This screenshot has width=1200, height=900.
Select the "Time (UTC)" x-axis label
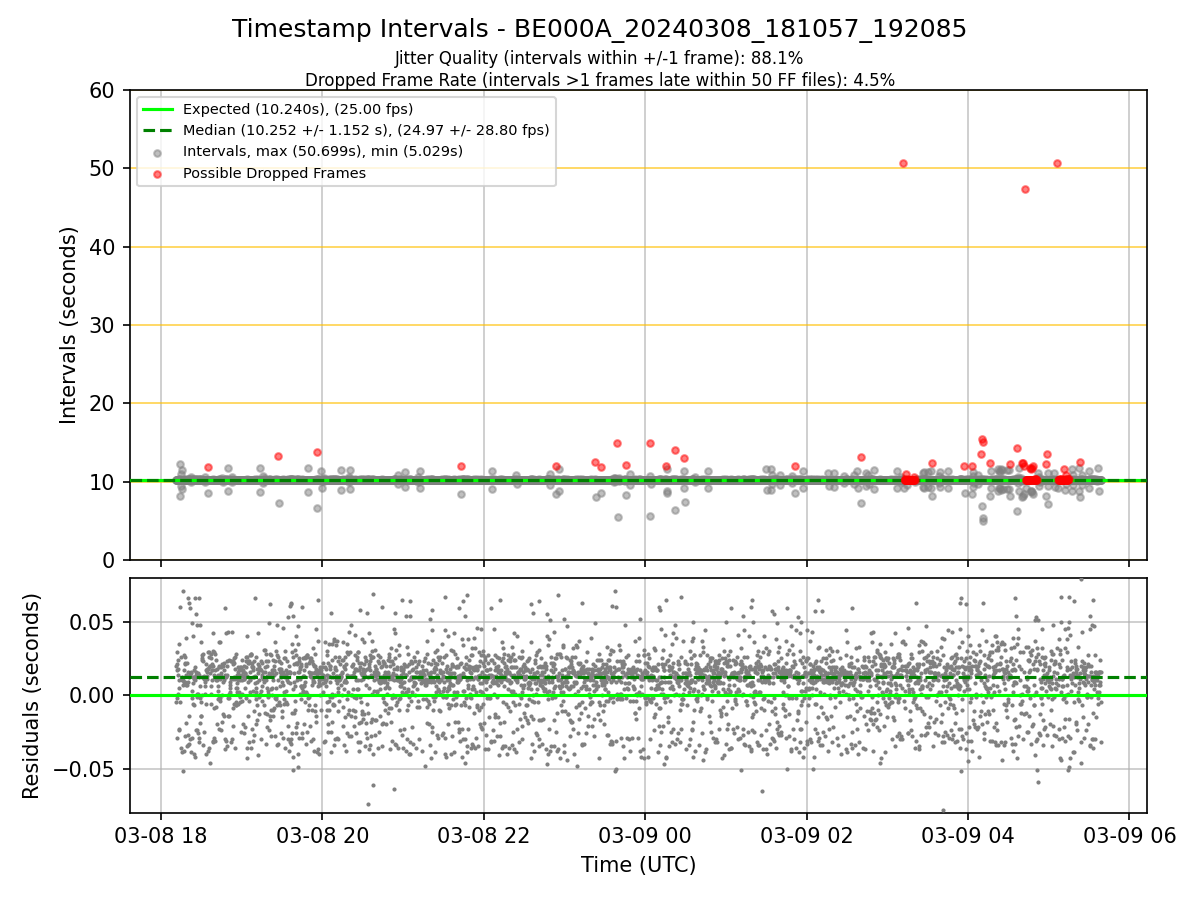click(x=638, y=865)
